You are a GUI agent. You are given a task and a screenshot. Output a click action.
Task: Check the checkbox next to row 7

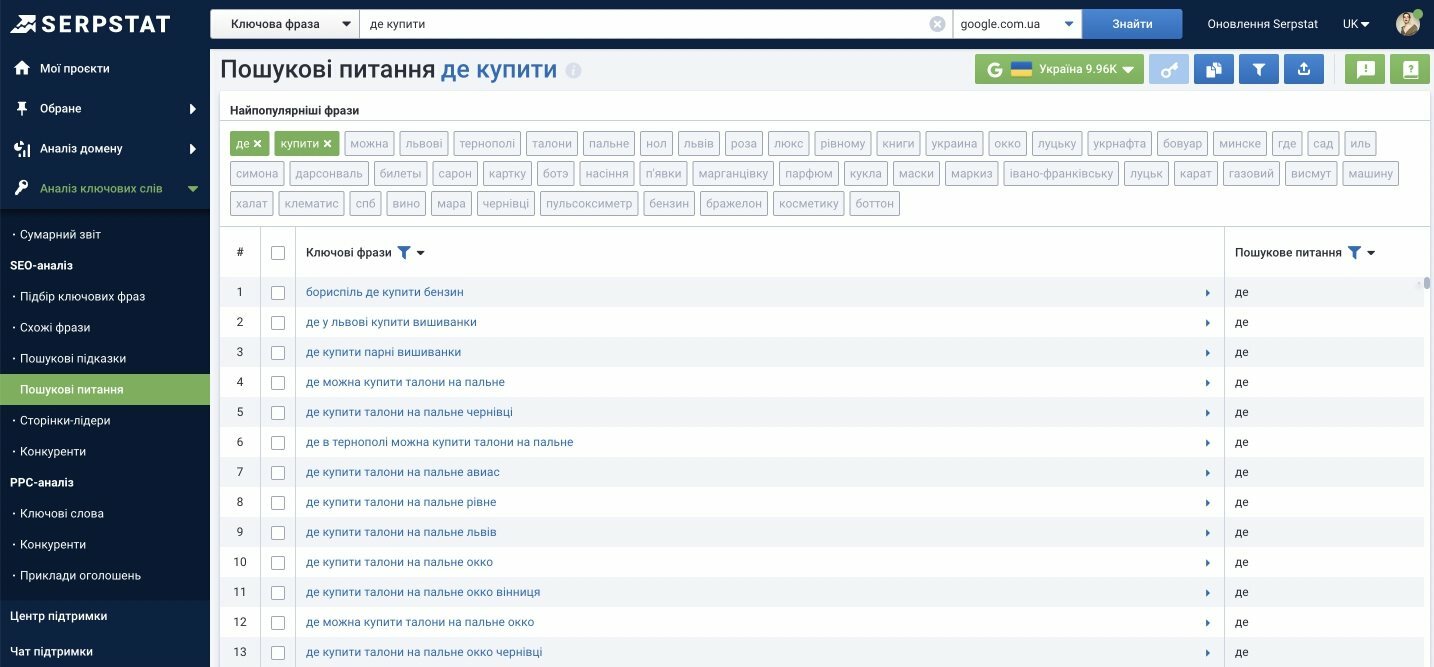(x=278, y=471)
